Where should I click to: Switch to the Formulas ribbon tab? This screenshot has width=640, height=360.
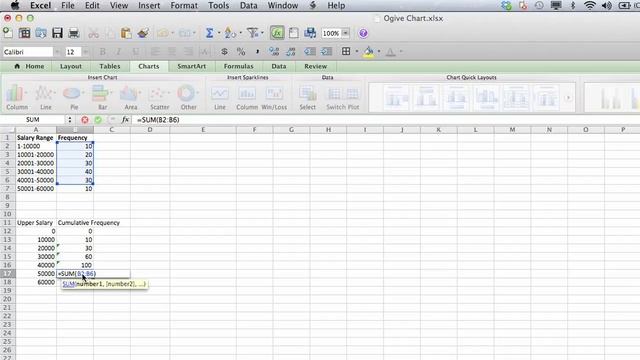pyautogui.click(x=238, y=66)
